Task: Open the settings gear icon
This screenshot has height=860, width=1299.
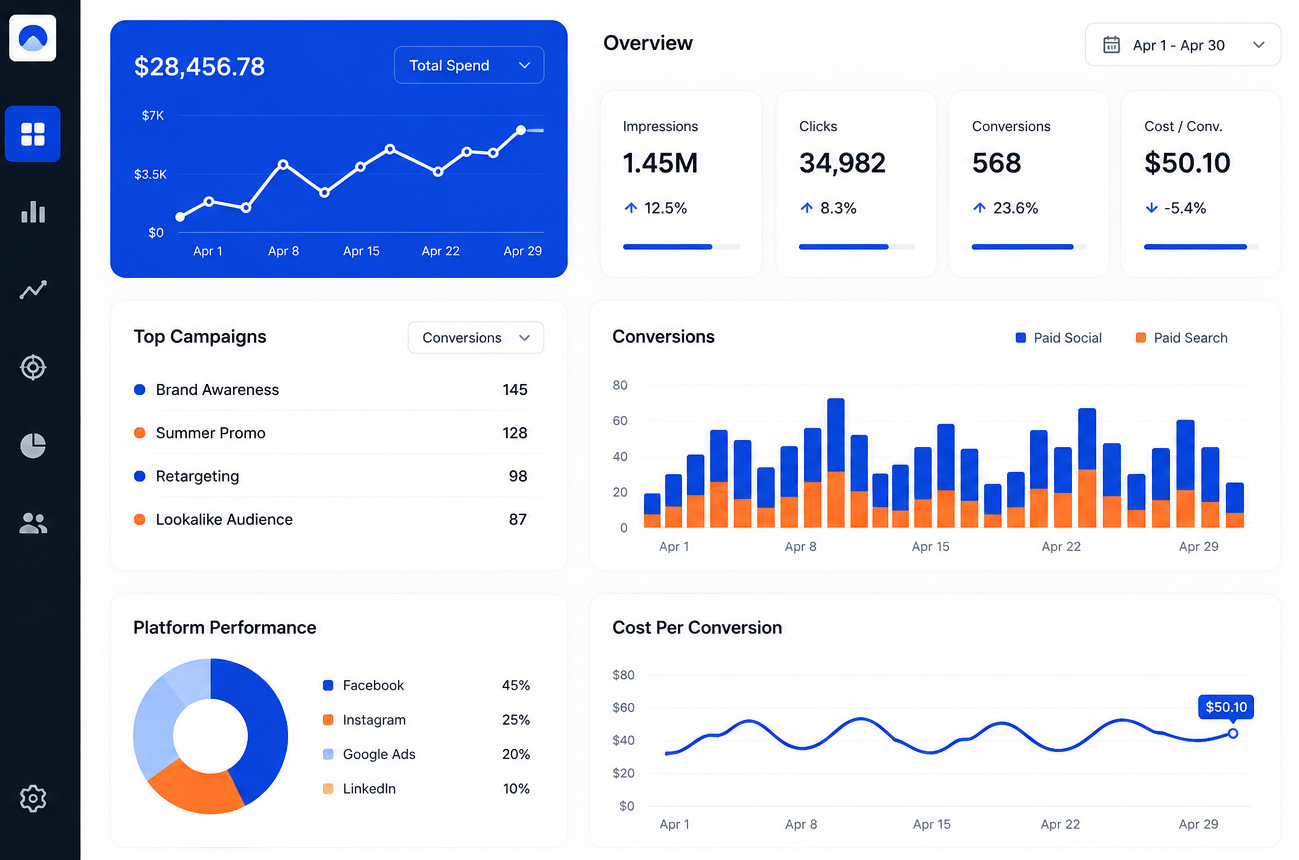Action: click(33, 798)
